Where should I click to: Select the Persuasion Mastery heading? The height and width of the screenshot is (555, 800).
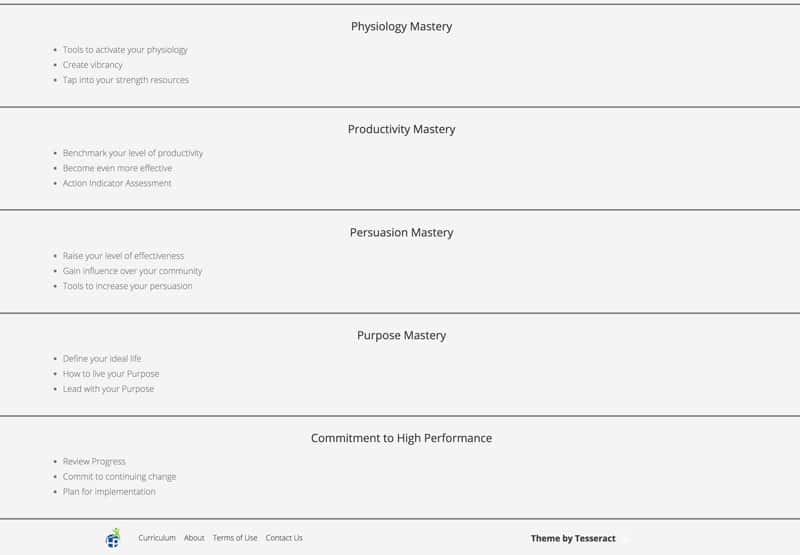pyautogui.click(x=402, y=232)
